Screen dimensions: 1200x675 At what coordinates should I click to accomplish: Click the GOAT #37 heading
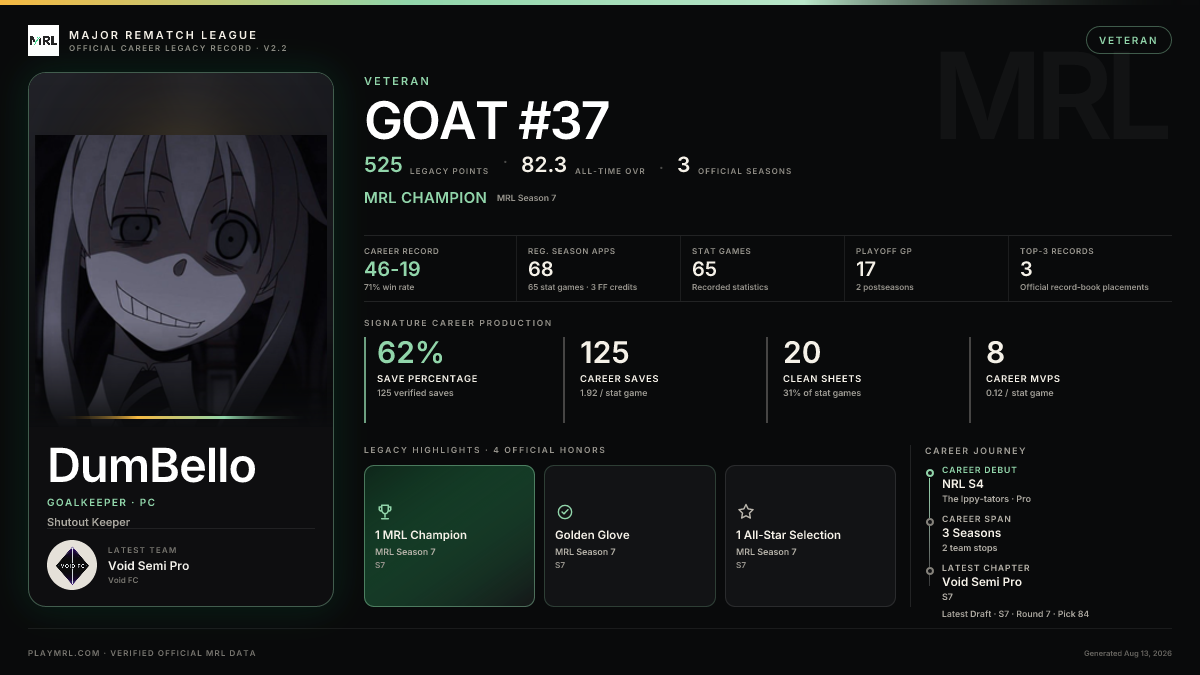click(487, 121)
